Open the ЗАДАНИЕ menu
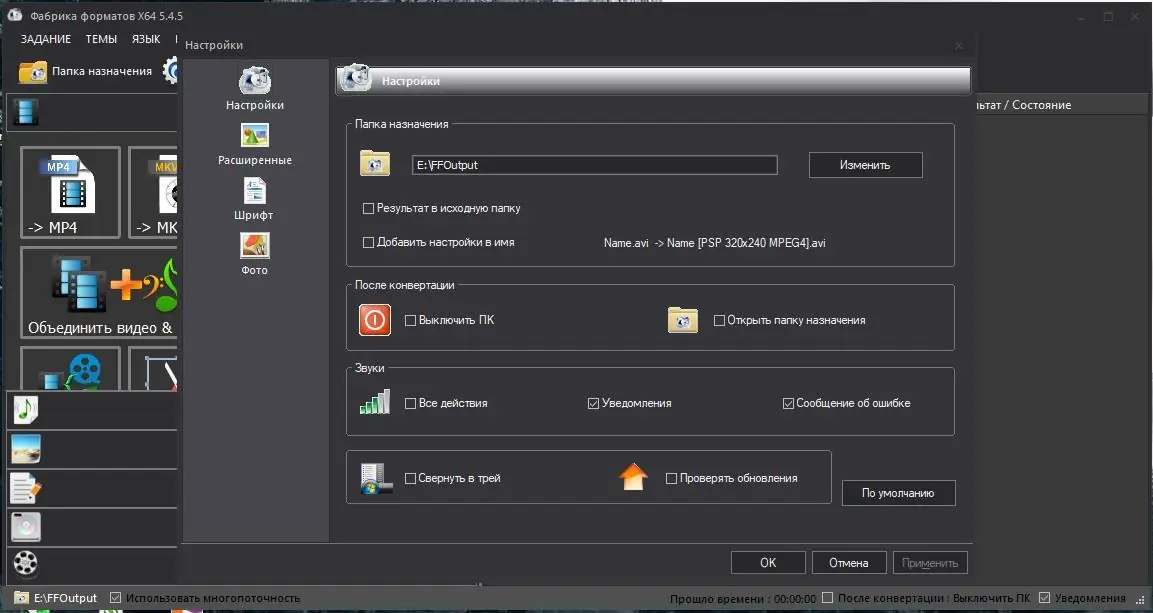The image size is (1153, 613). click(46, 39)
